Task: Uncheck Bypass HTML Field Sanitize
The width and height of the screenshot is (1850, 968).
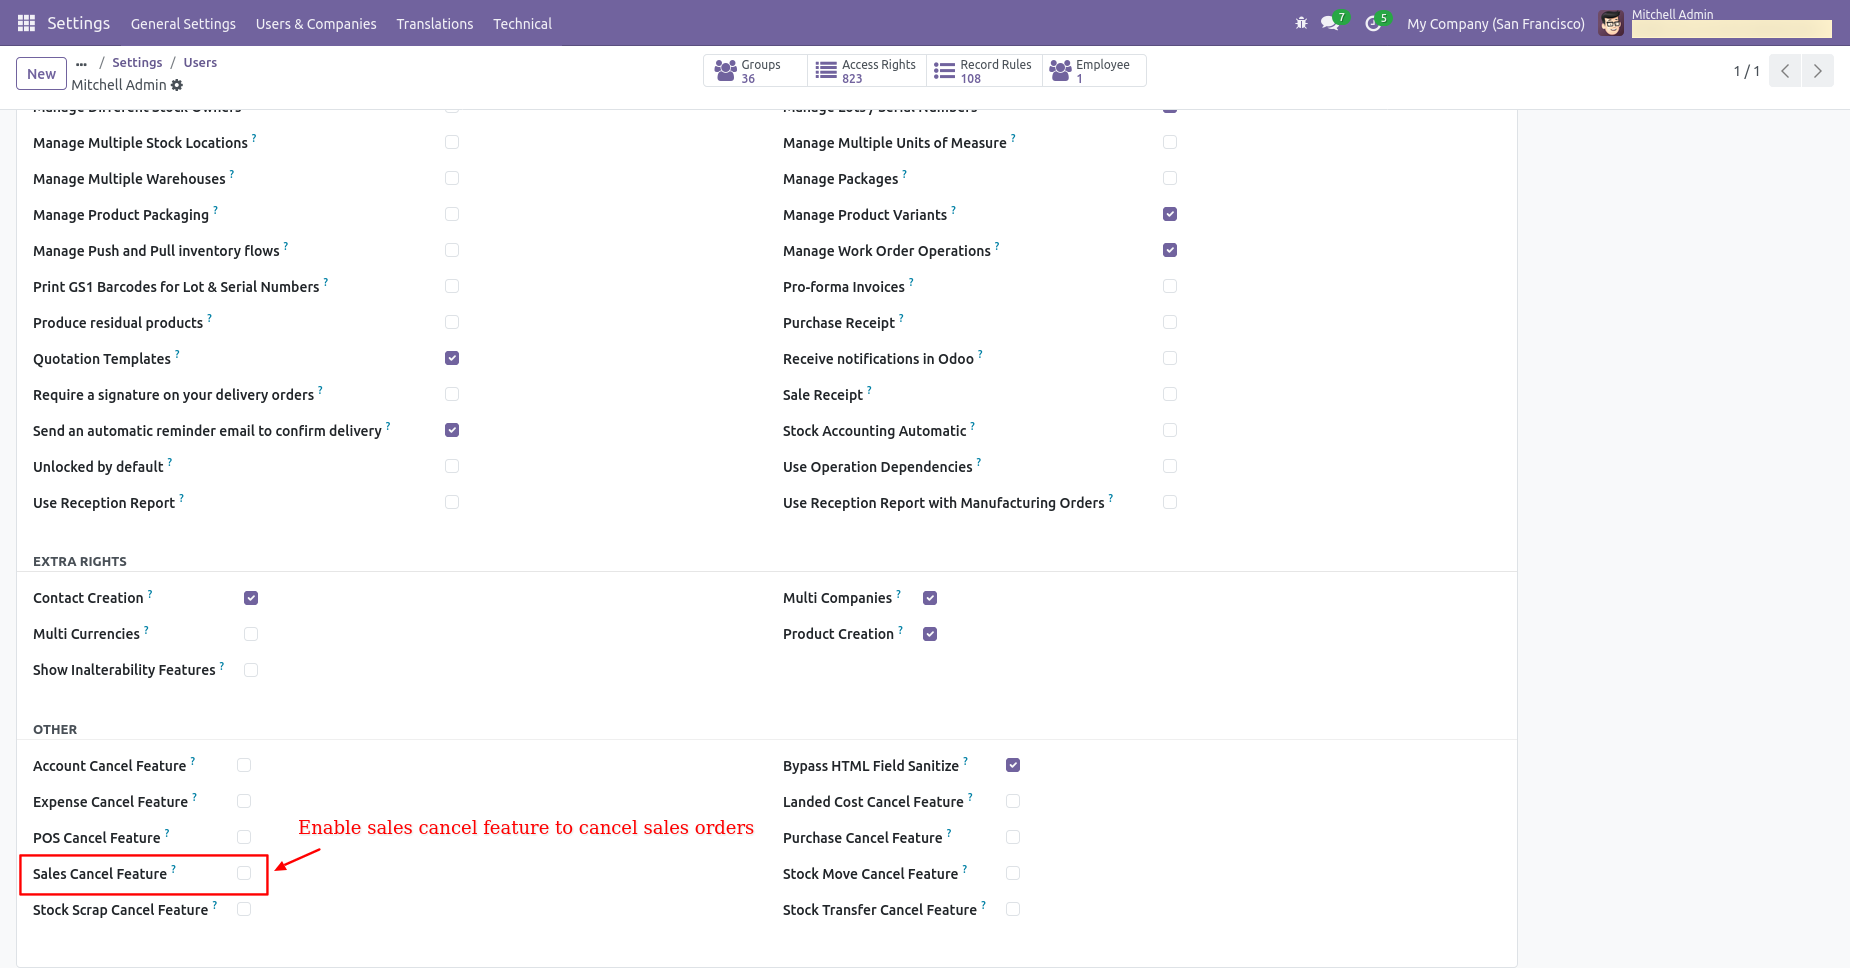Action: pyautogui.click(x=1013, y=765)
